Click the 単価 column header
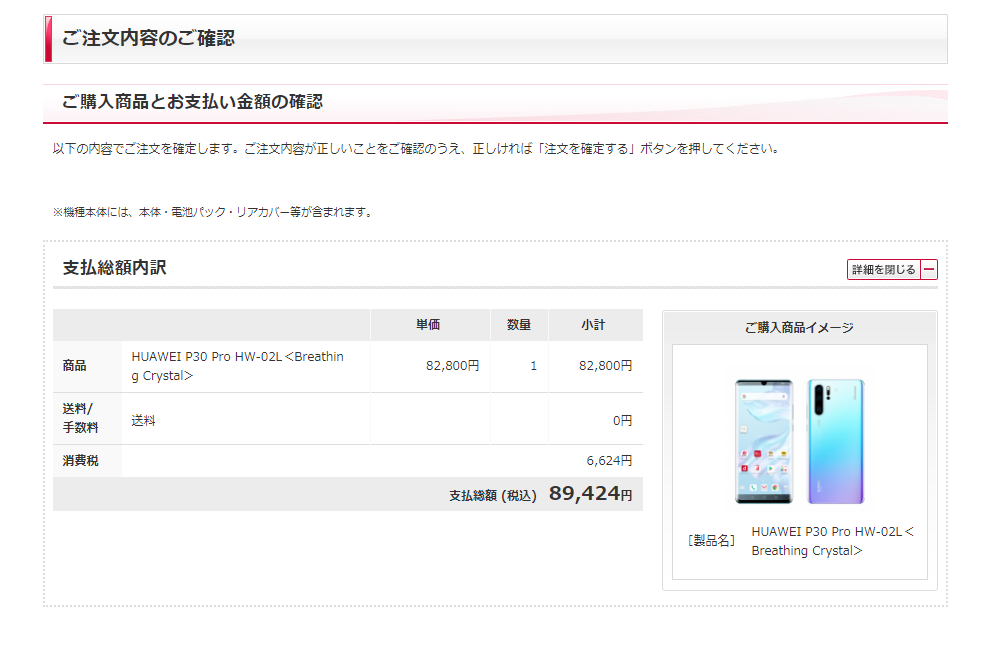The image size is (986, 646). tap(428, 325)
